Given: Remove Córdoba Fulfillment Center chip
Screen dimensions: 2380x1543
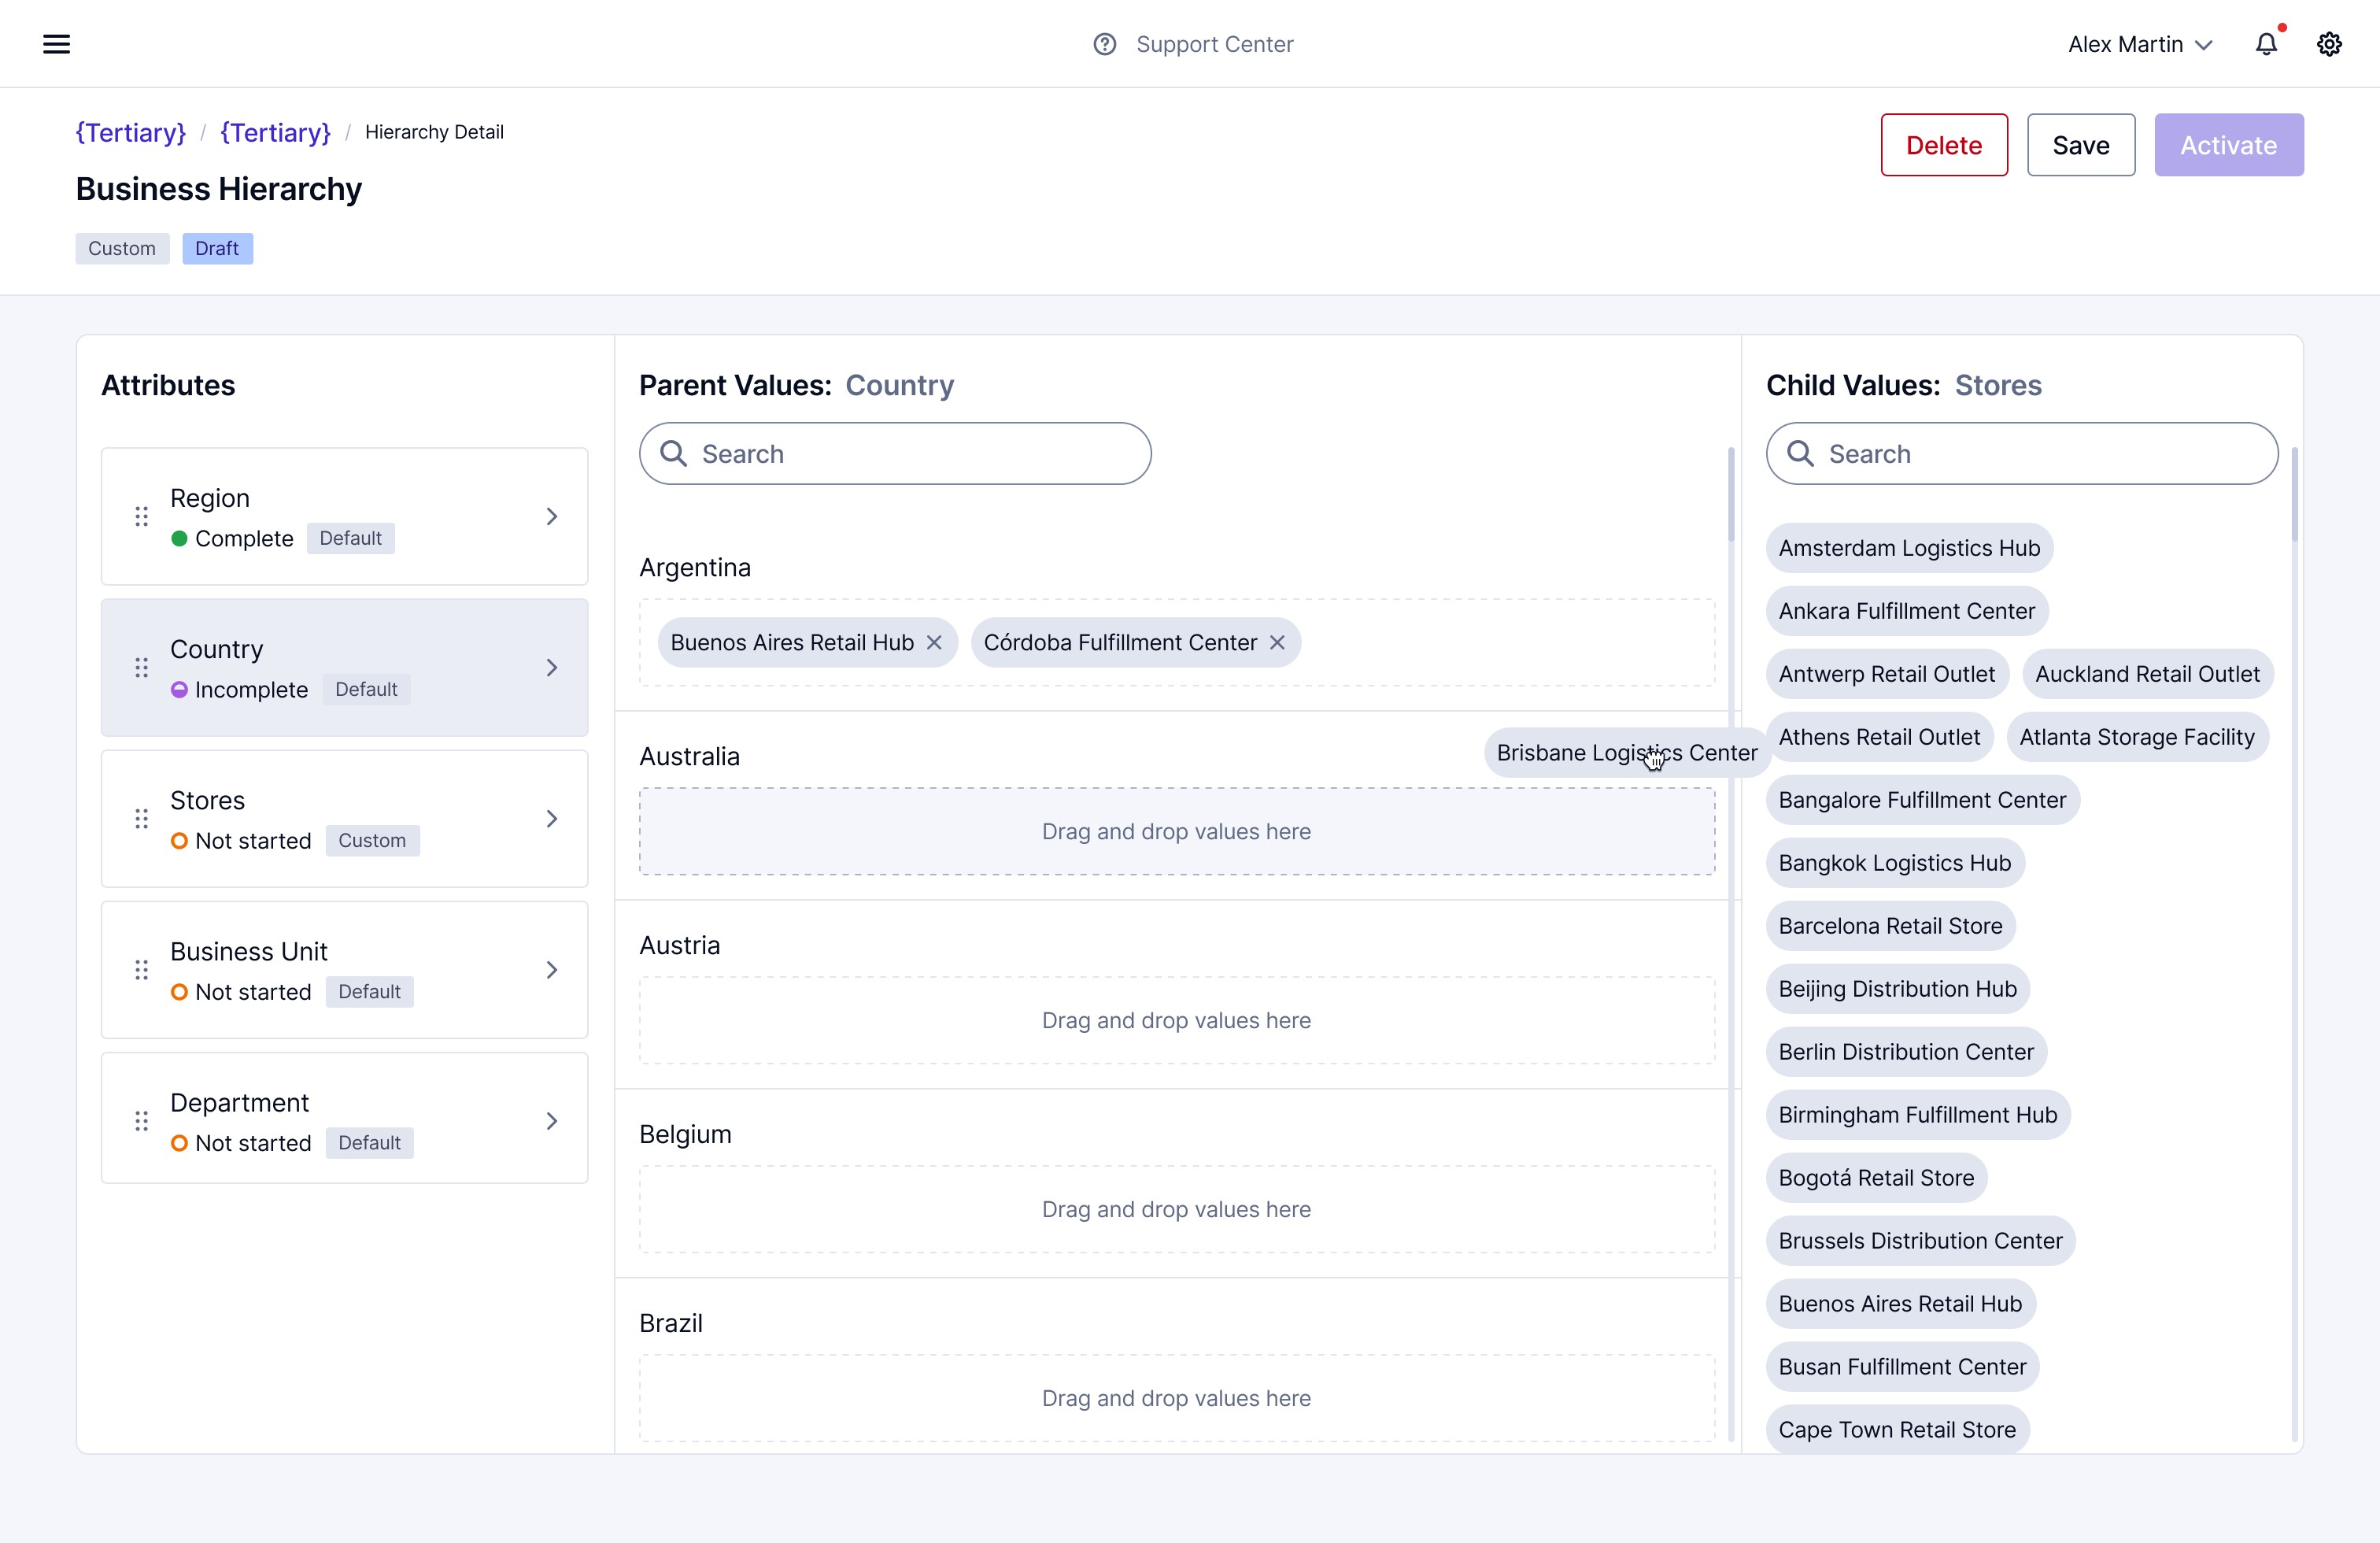Looking at the screenshot, I should 1277,643.
